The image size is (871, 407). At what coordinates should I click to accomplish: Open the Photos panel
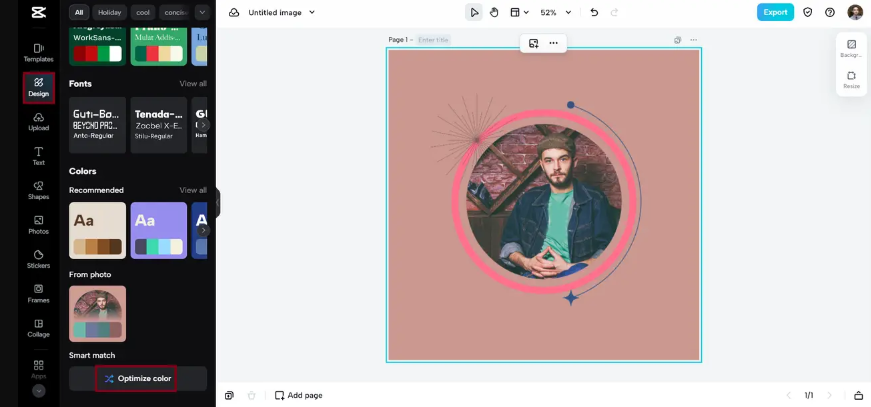[x=38, y=225]
